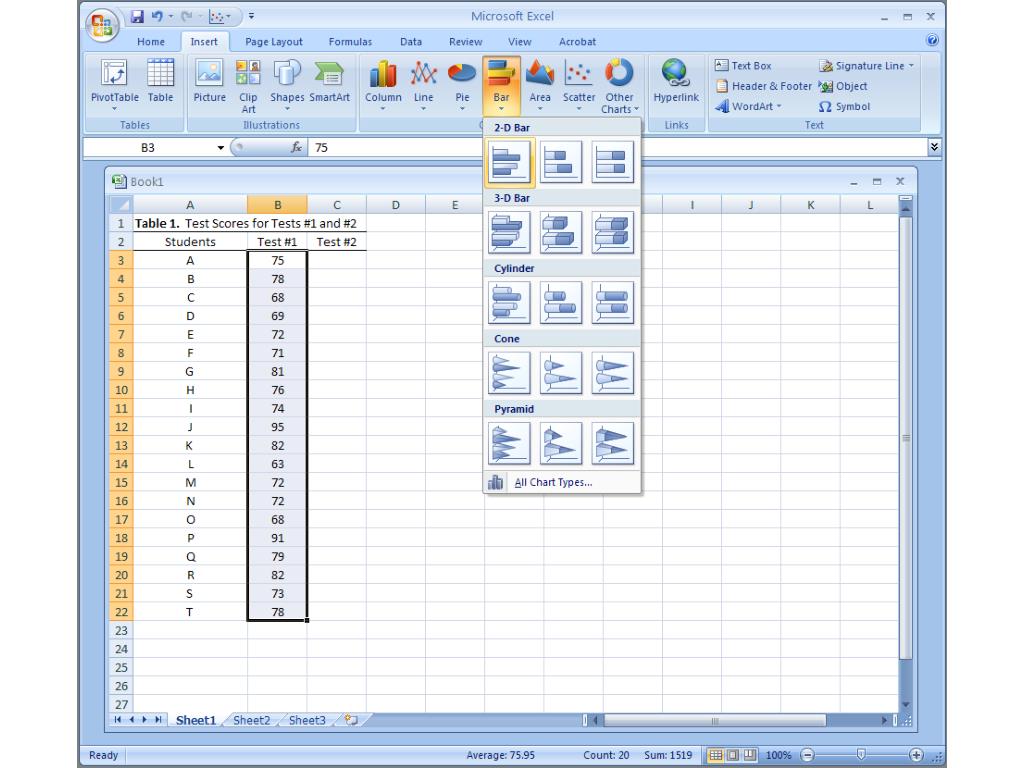1024x768 pixels.
Task: Save workbook via Quick Access icon
Action: pos(137,17)
